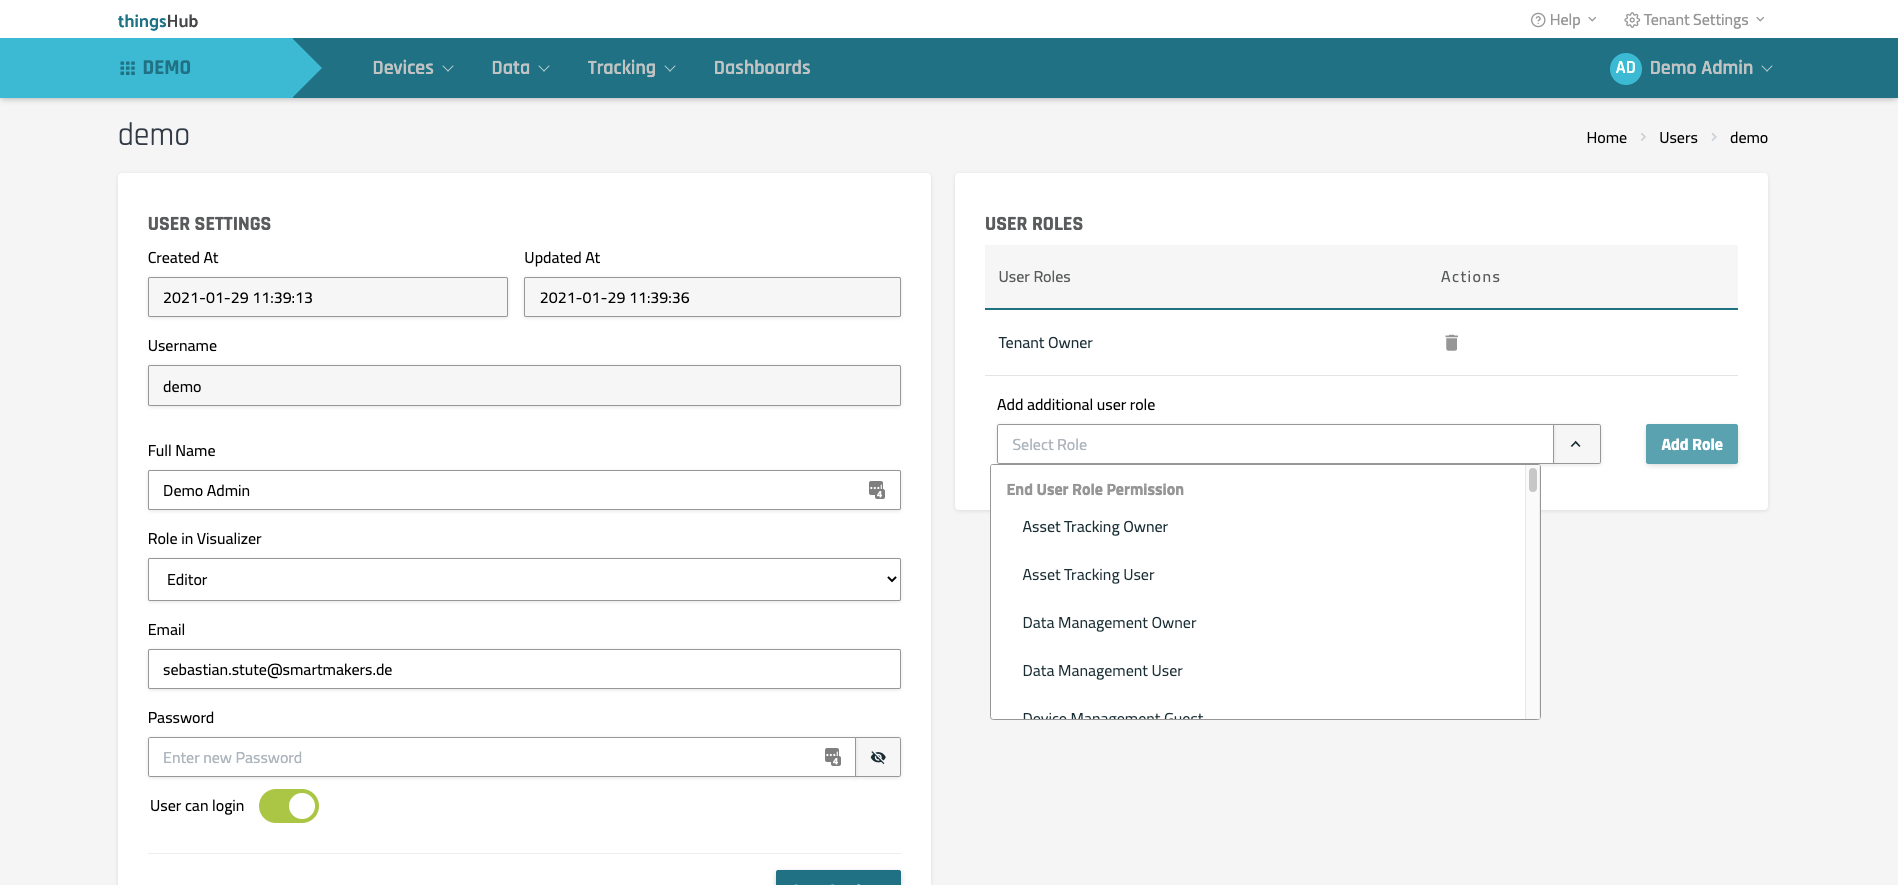Click the AD user avatar icon
The image size is (1898, 885).
click(x=1625, y=68)
